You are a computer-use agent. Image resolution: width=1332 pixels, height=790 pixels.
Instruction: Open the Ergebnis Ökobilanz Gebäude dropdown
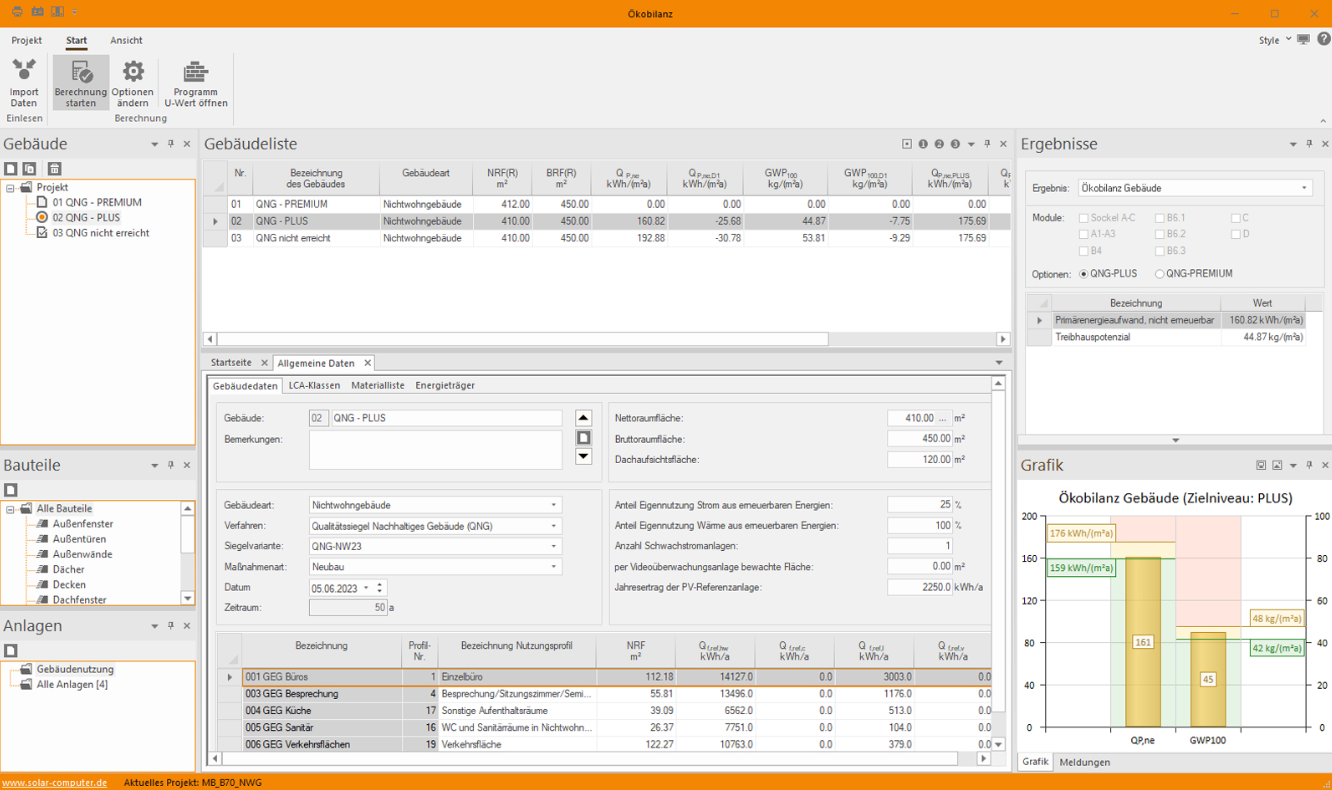(x=1304, y=188)
